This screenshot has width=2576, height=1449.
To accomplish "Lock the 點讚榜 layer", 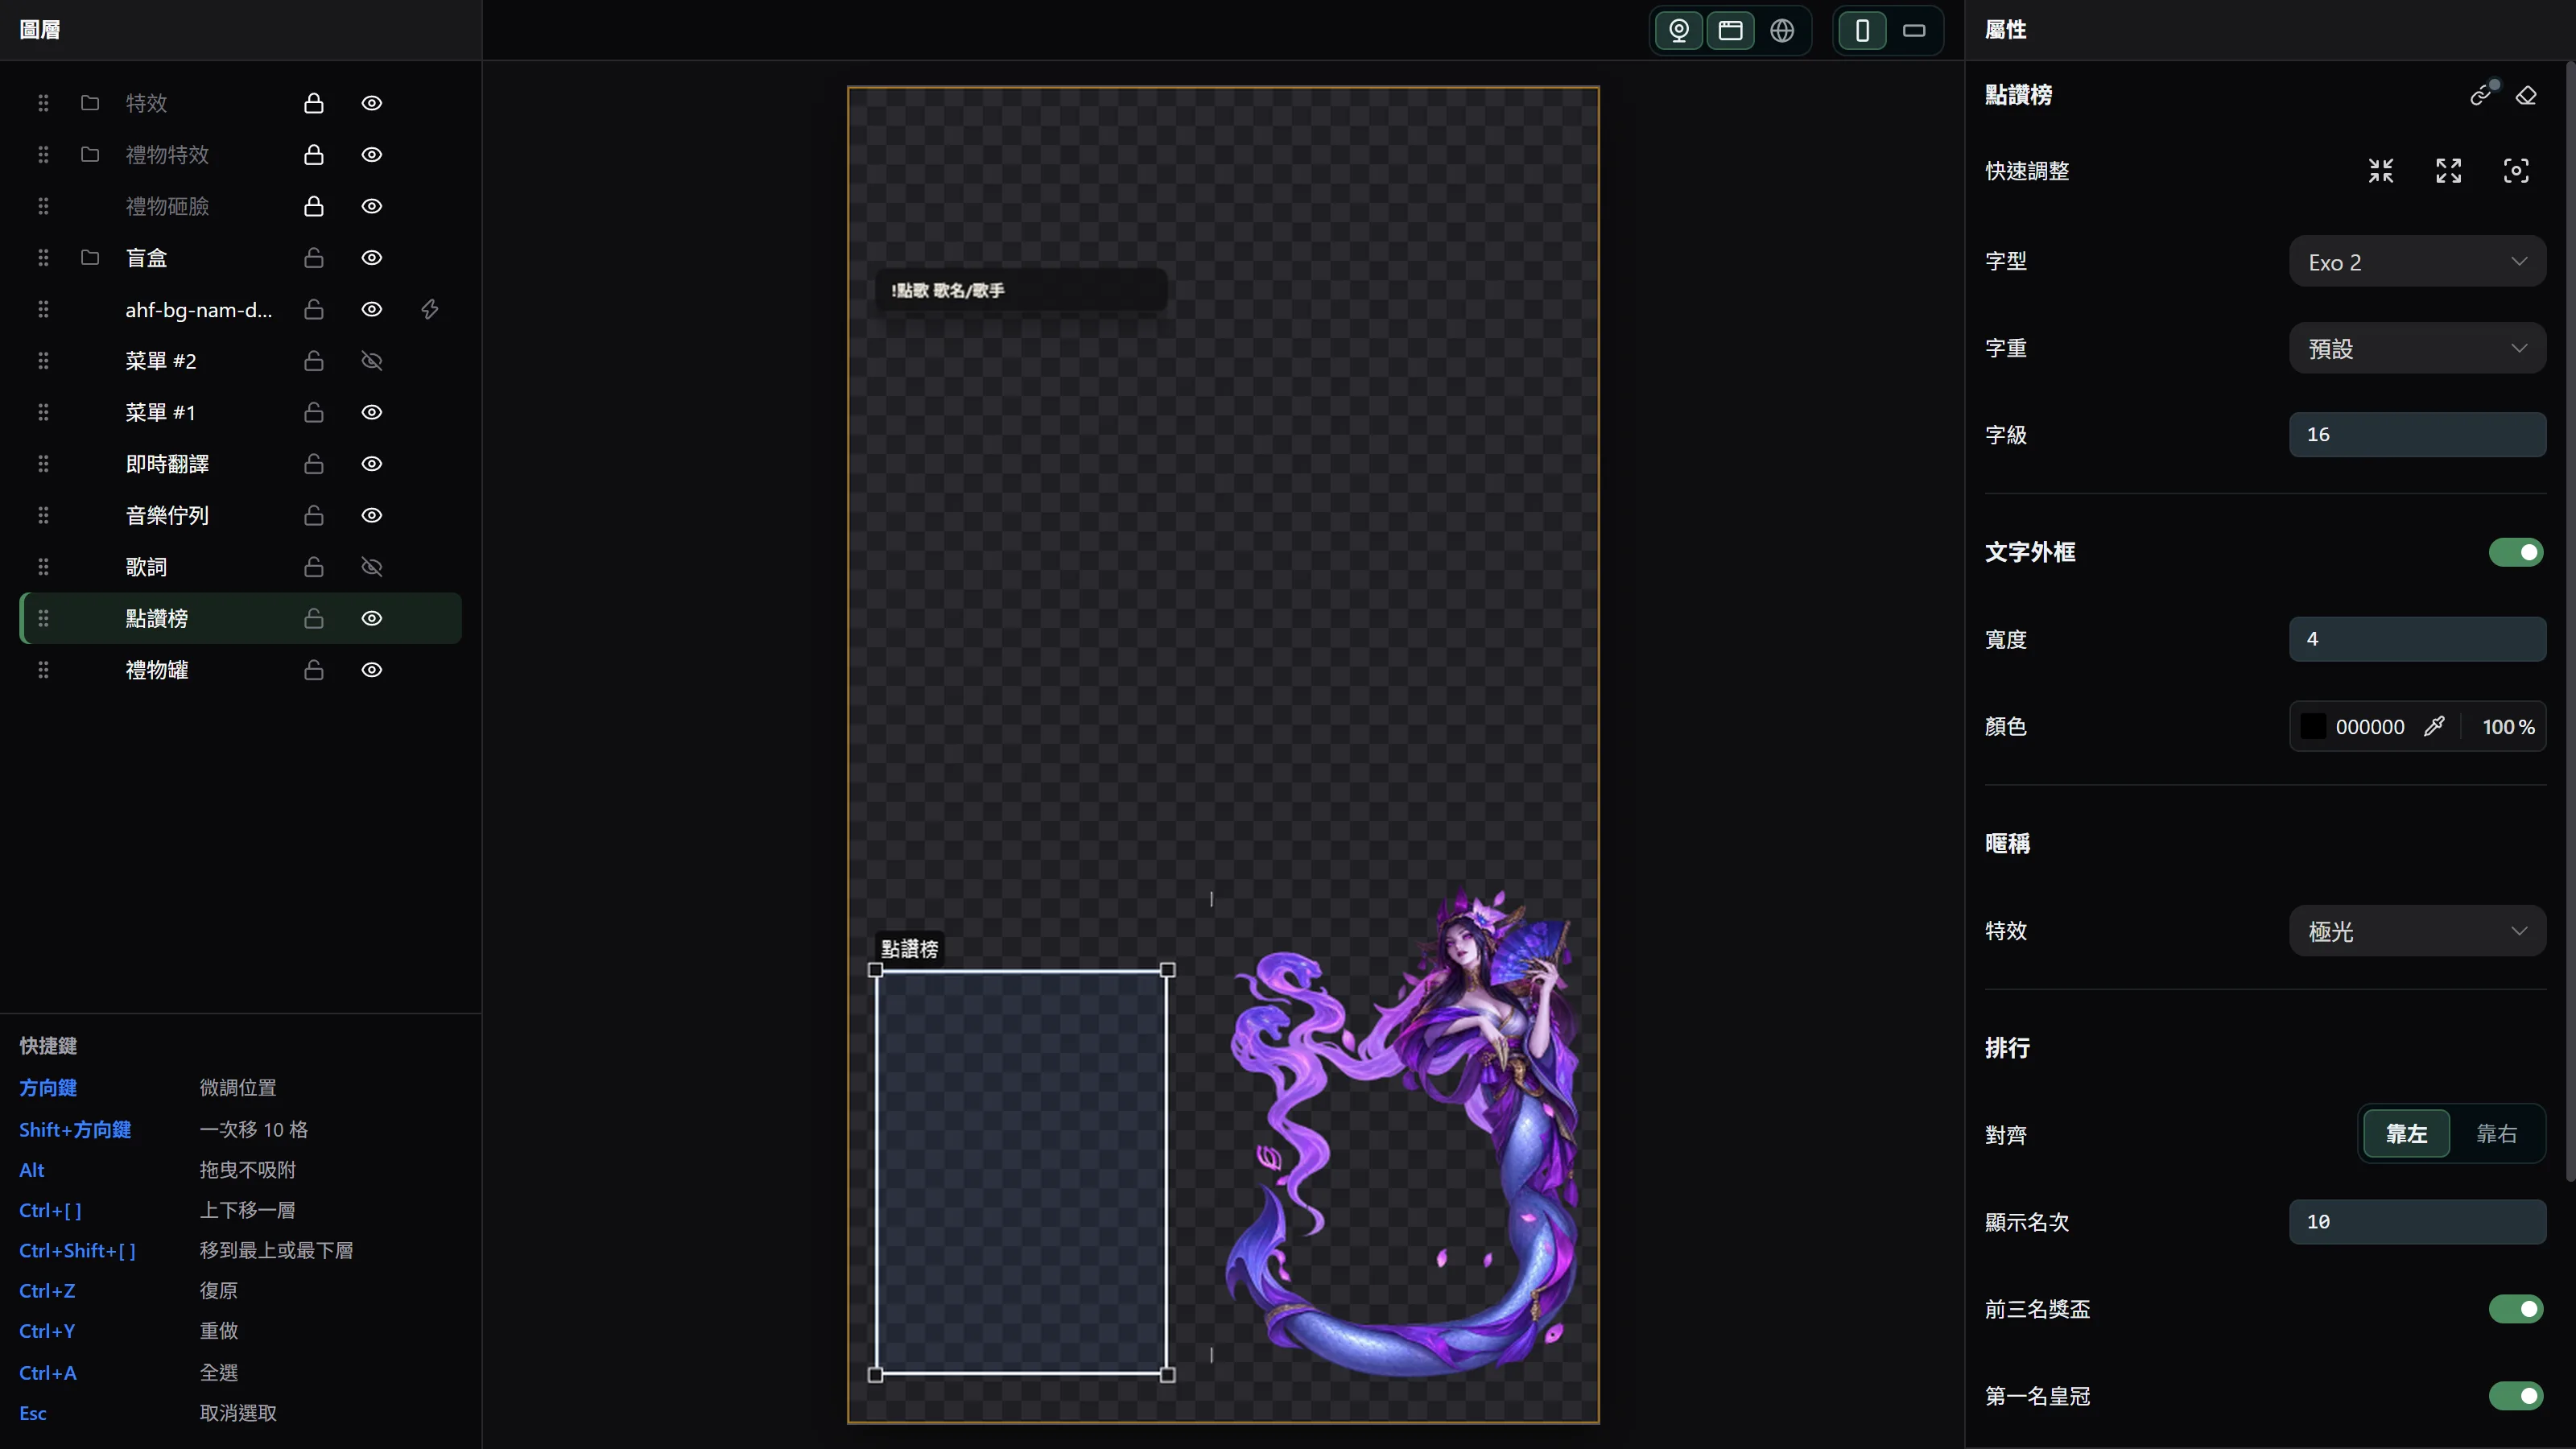I will click(x=314, y=618).
